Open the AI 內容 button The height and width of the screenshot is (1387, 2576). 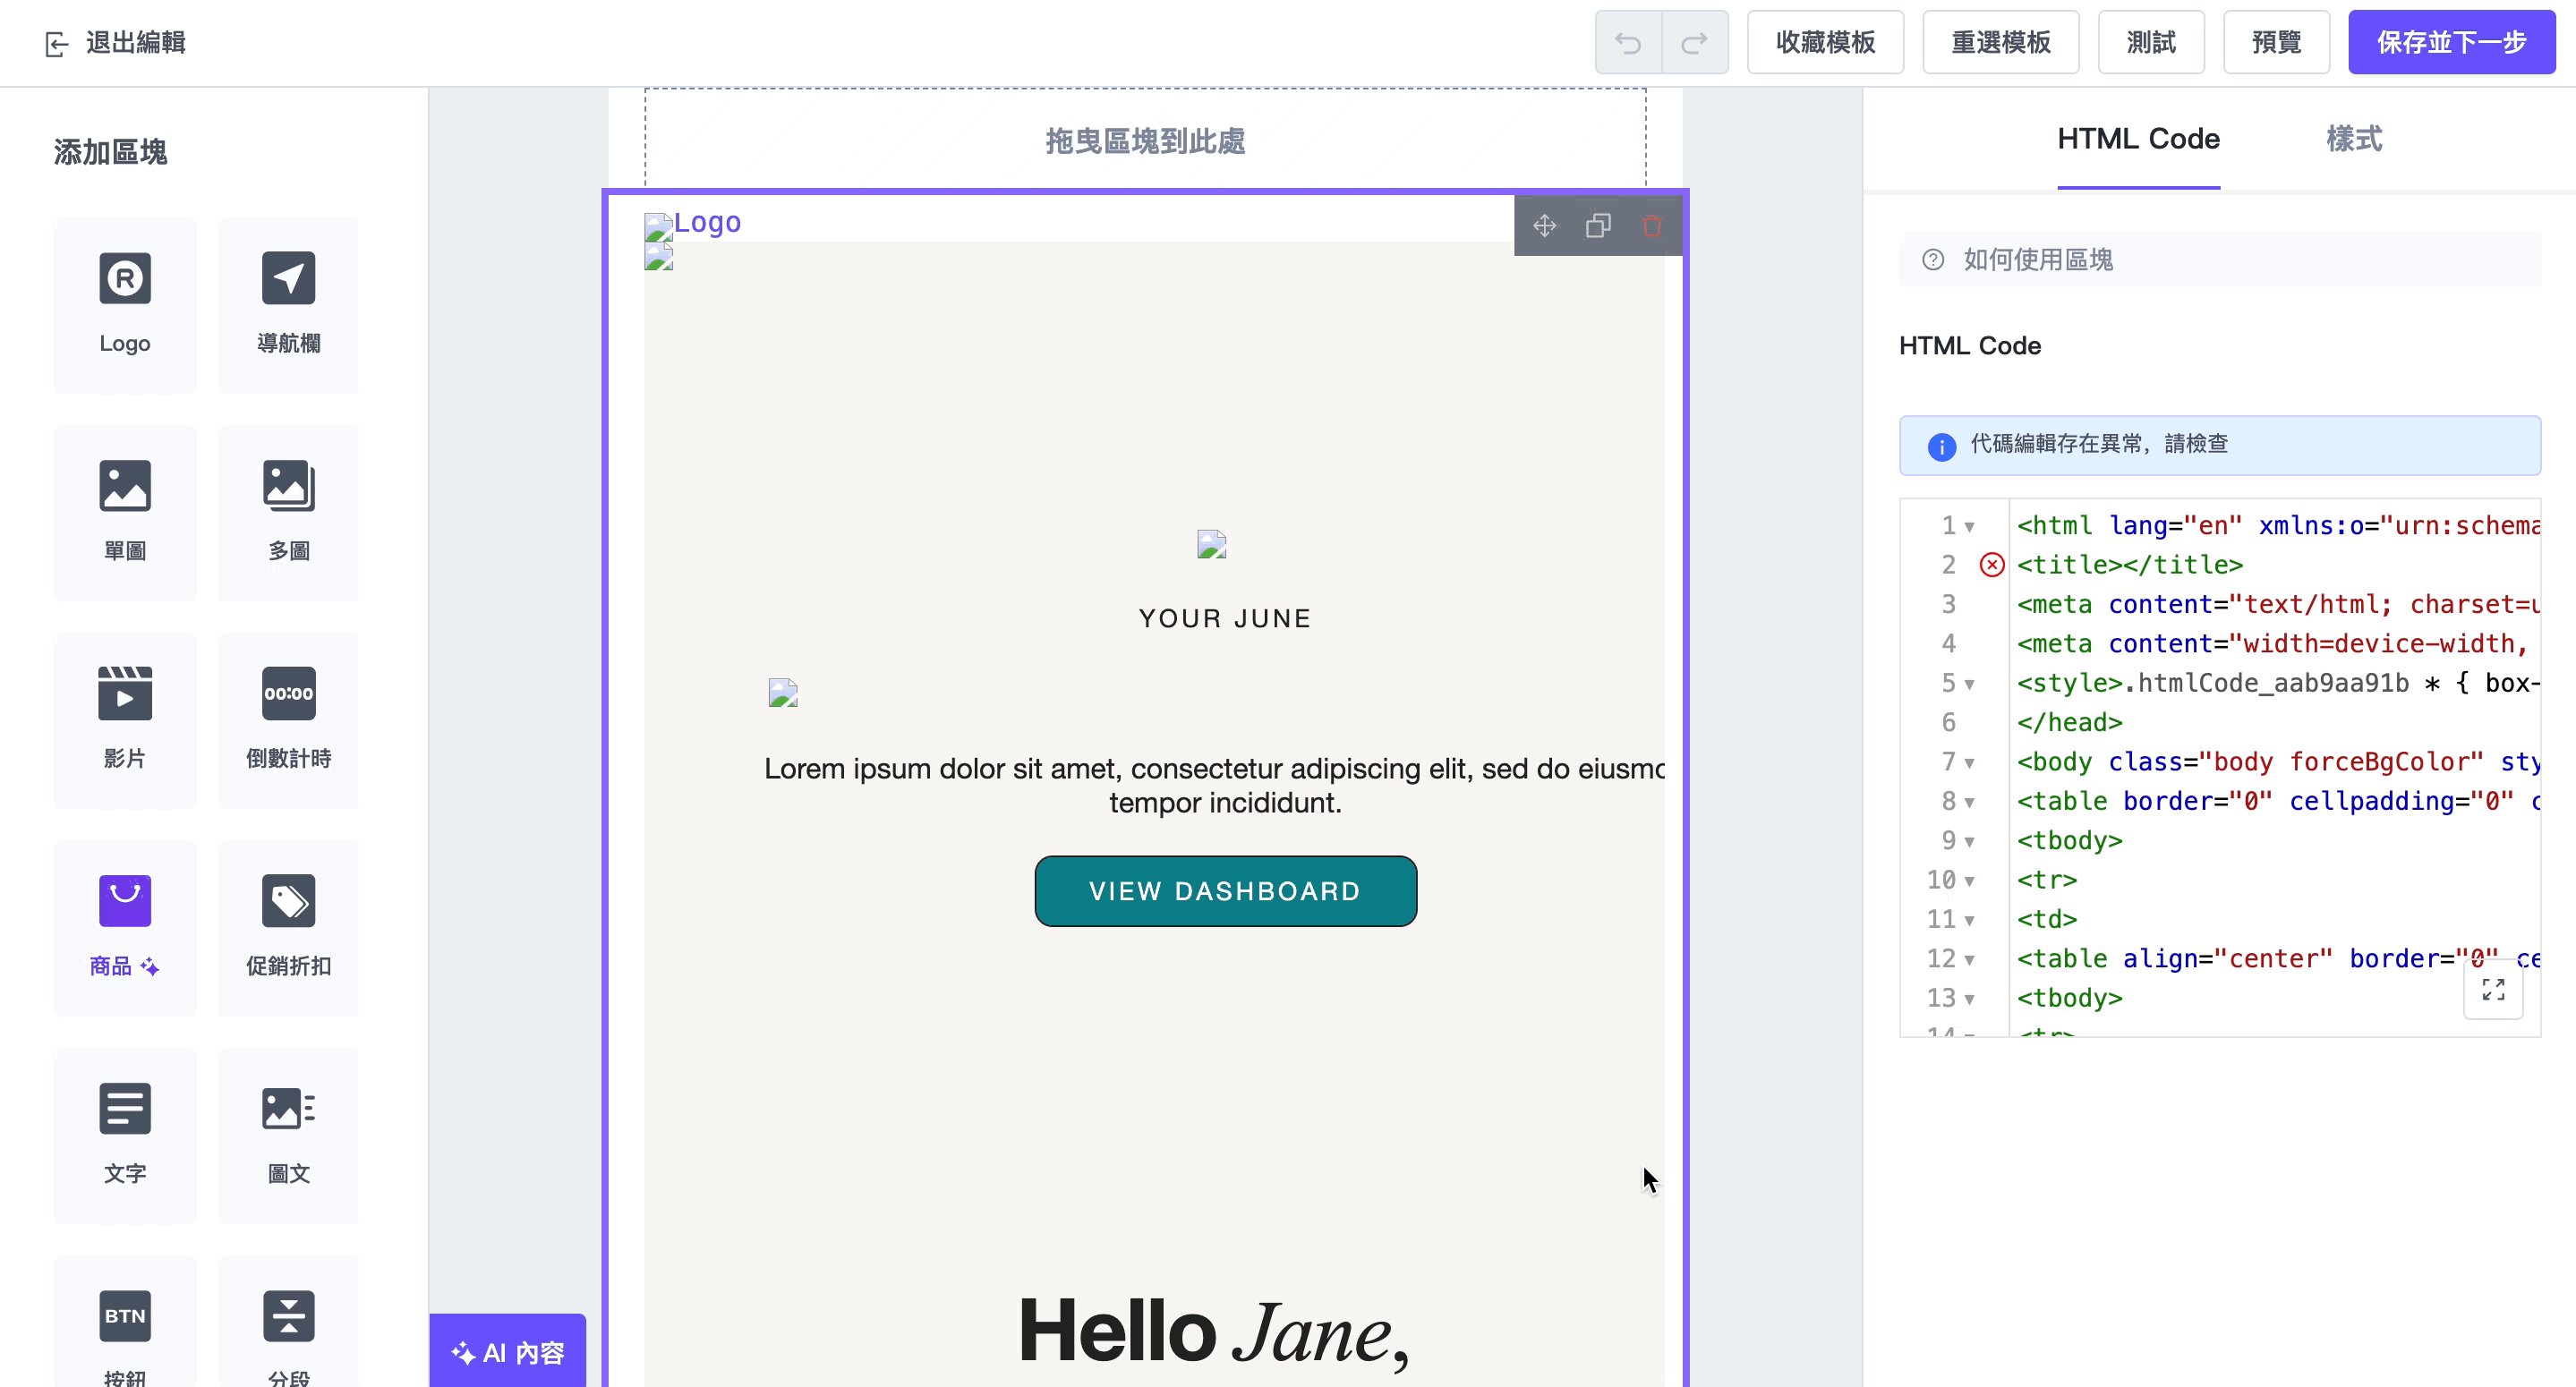click(508, 1352)
